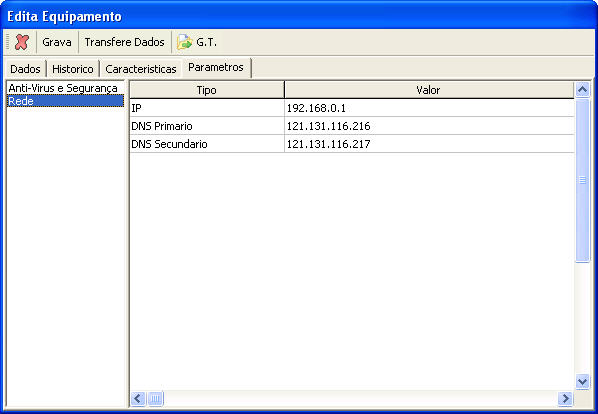Click the vertical scrollbar up arrow
The height and width of the screenshot is (414, 598).
pos(582,90)
